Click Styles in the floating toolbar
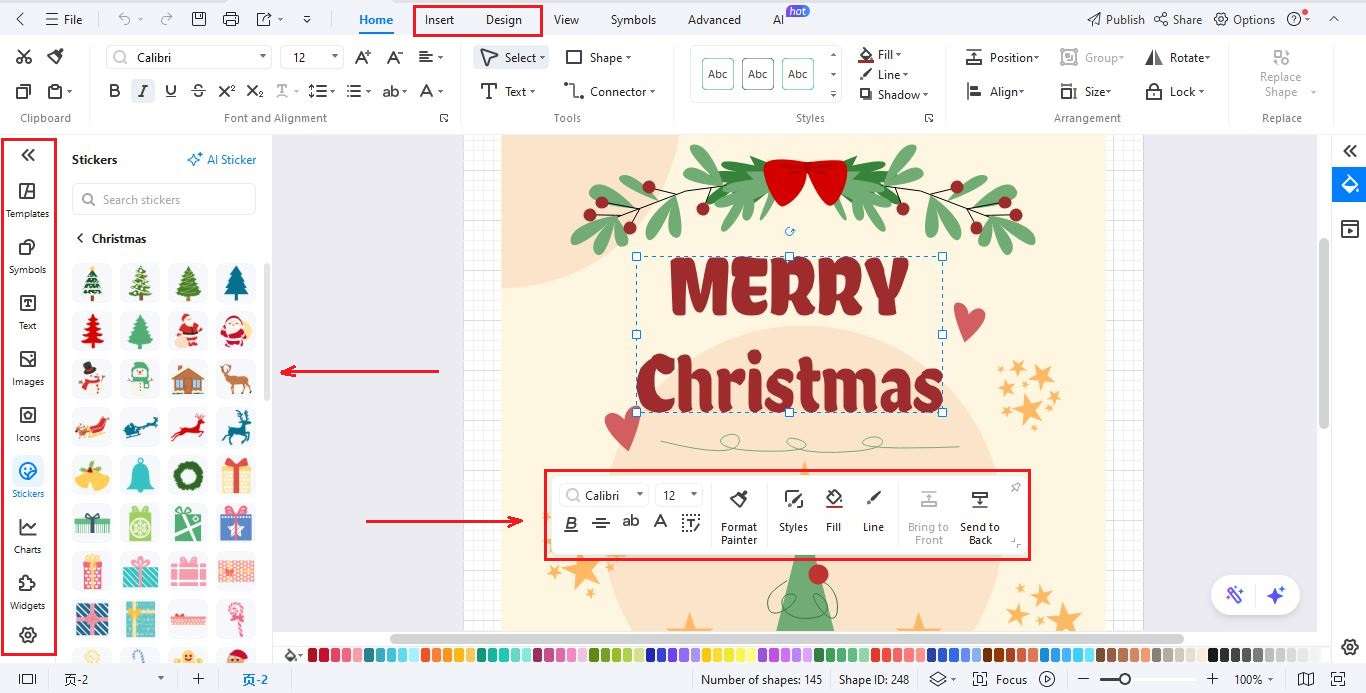 (x=793, y=511)
